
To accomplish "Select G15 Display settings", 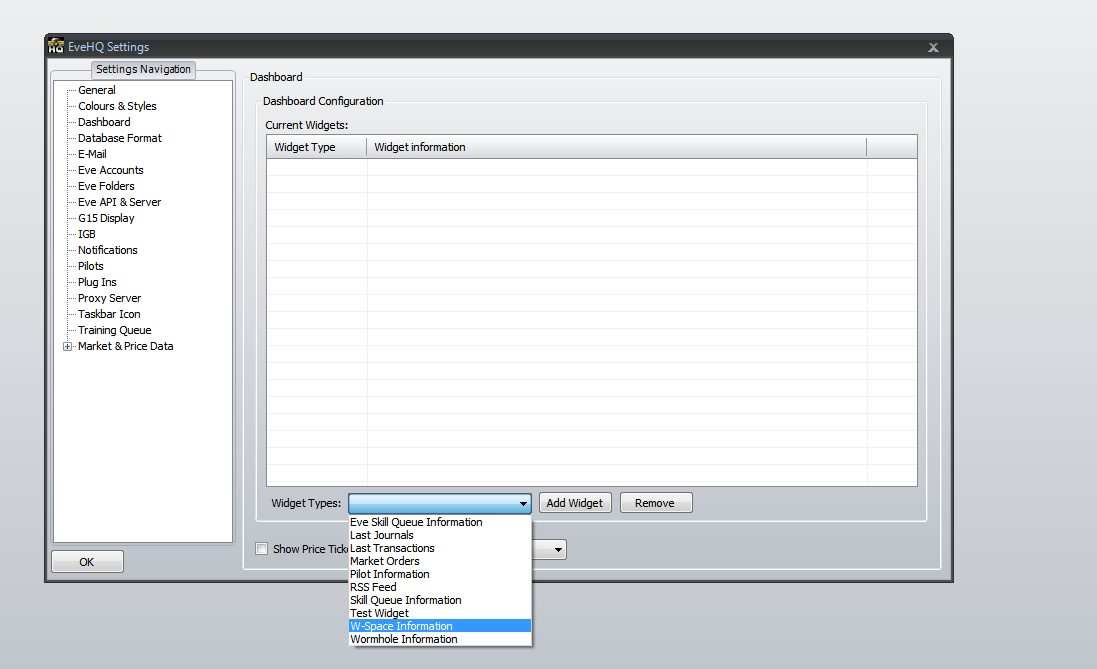I will click(106, 218).
